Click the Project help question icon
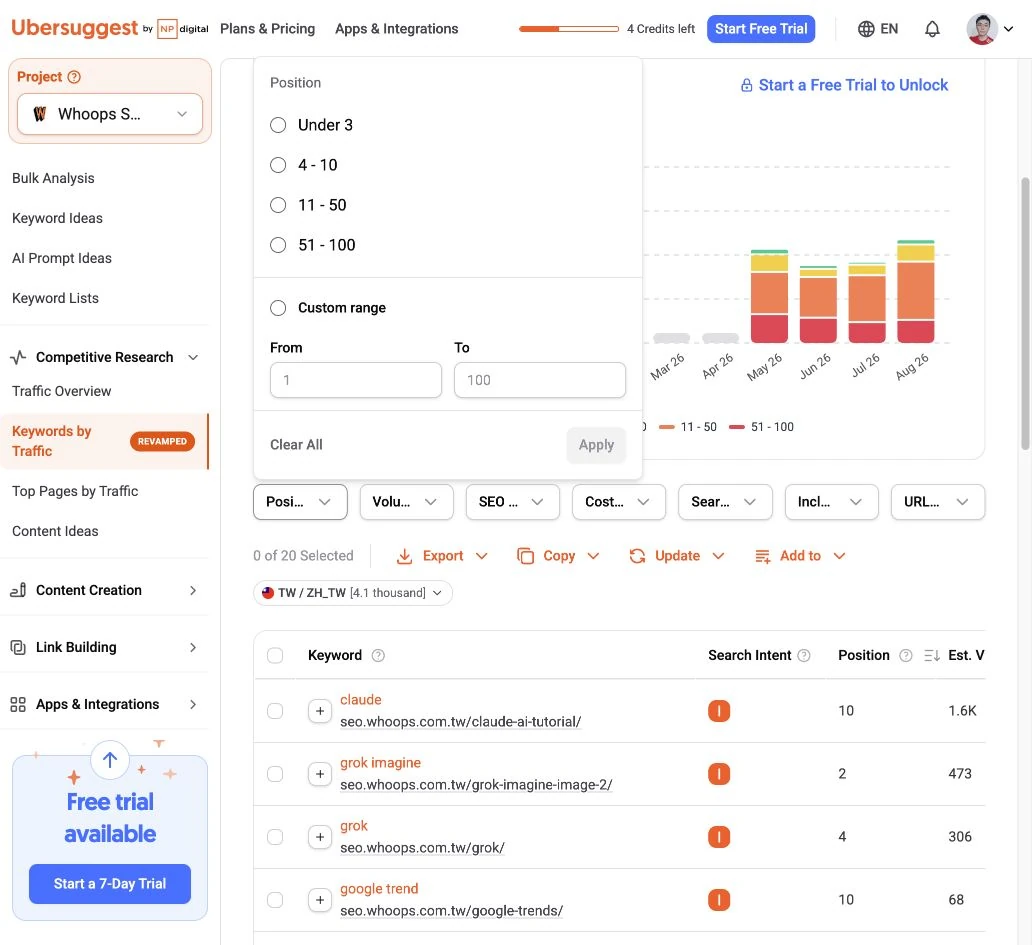This screenshot has height=945, width=1032. point(74,77)
